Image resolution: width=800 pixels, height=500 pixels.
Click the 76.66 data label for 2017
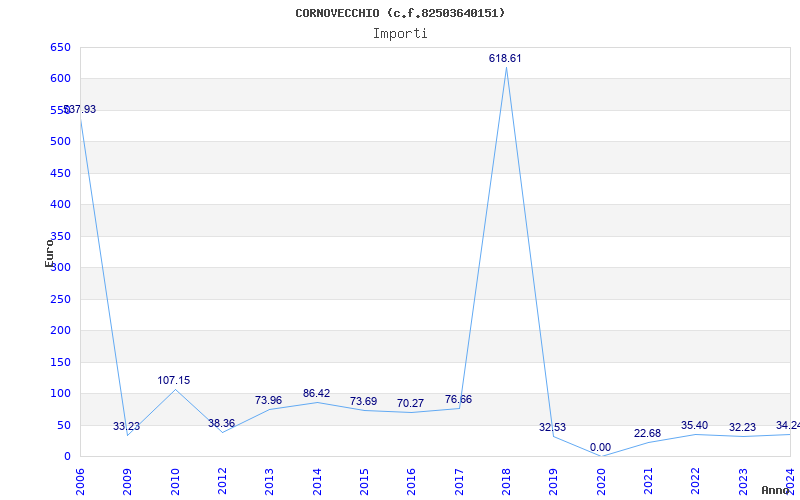click(x=458, y=399)
